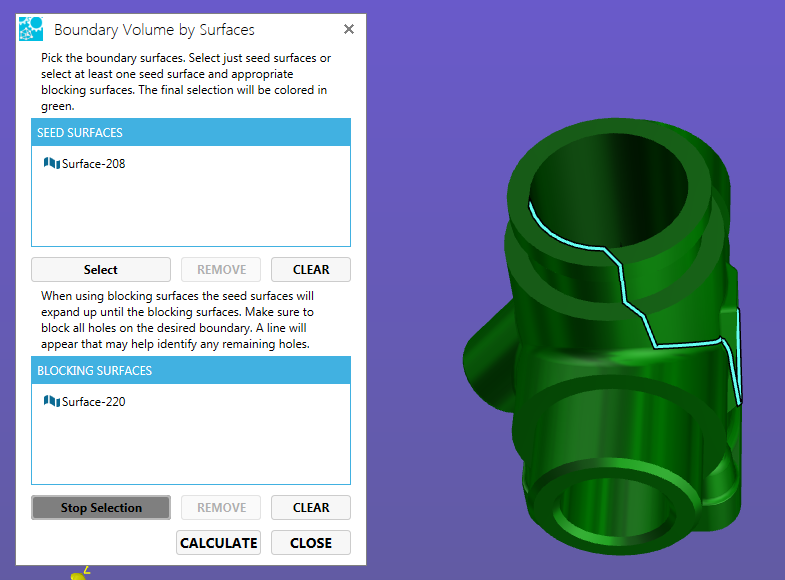
Task: Remove the selected seed surface entry
Action: [221, 269]
